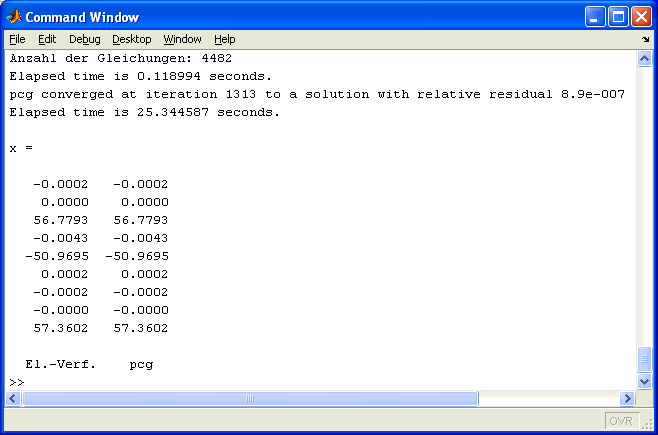Image resolution: width=658 pixels, height=435 pixels.
Task: Click the horizontal scrollbar right arrow
Action: pyautogui.click(x=629, y=398)
